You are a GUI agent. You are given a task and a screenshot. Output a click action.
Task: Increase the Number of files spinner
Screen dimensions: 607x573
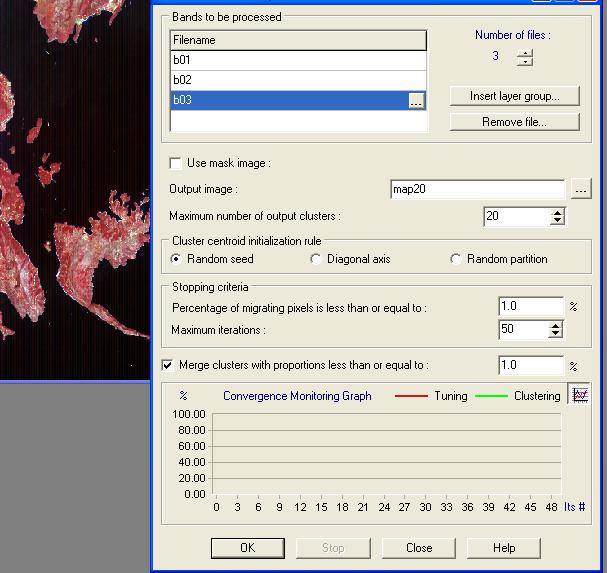(x=525, y=53)
